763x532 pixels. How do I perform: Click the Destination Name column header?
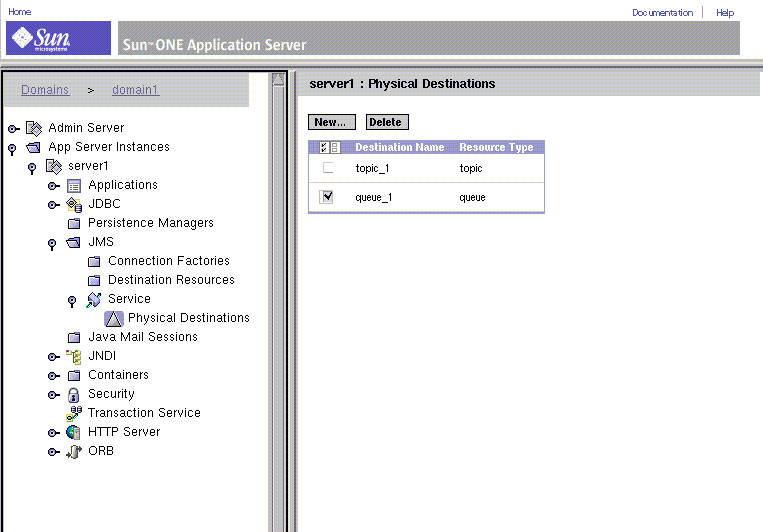pos(400,147)
